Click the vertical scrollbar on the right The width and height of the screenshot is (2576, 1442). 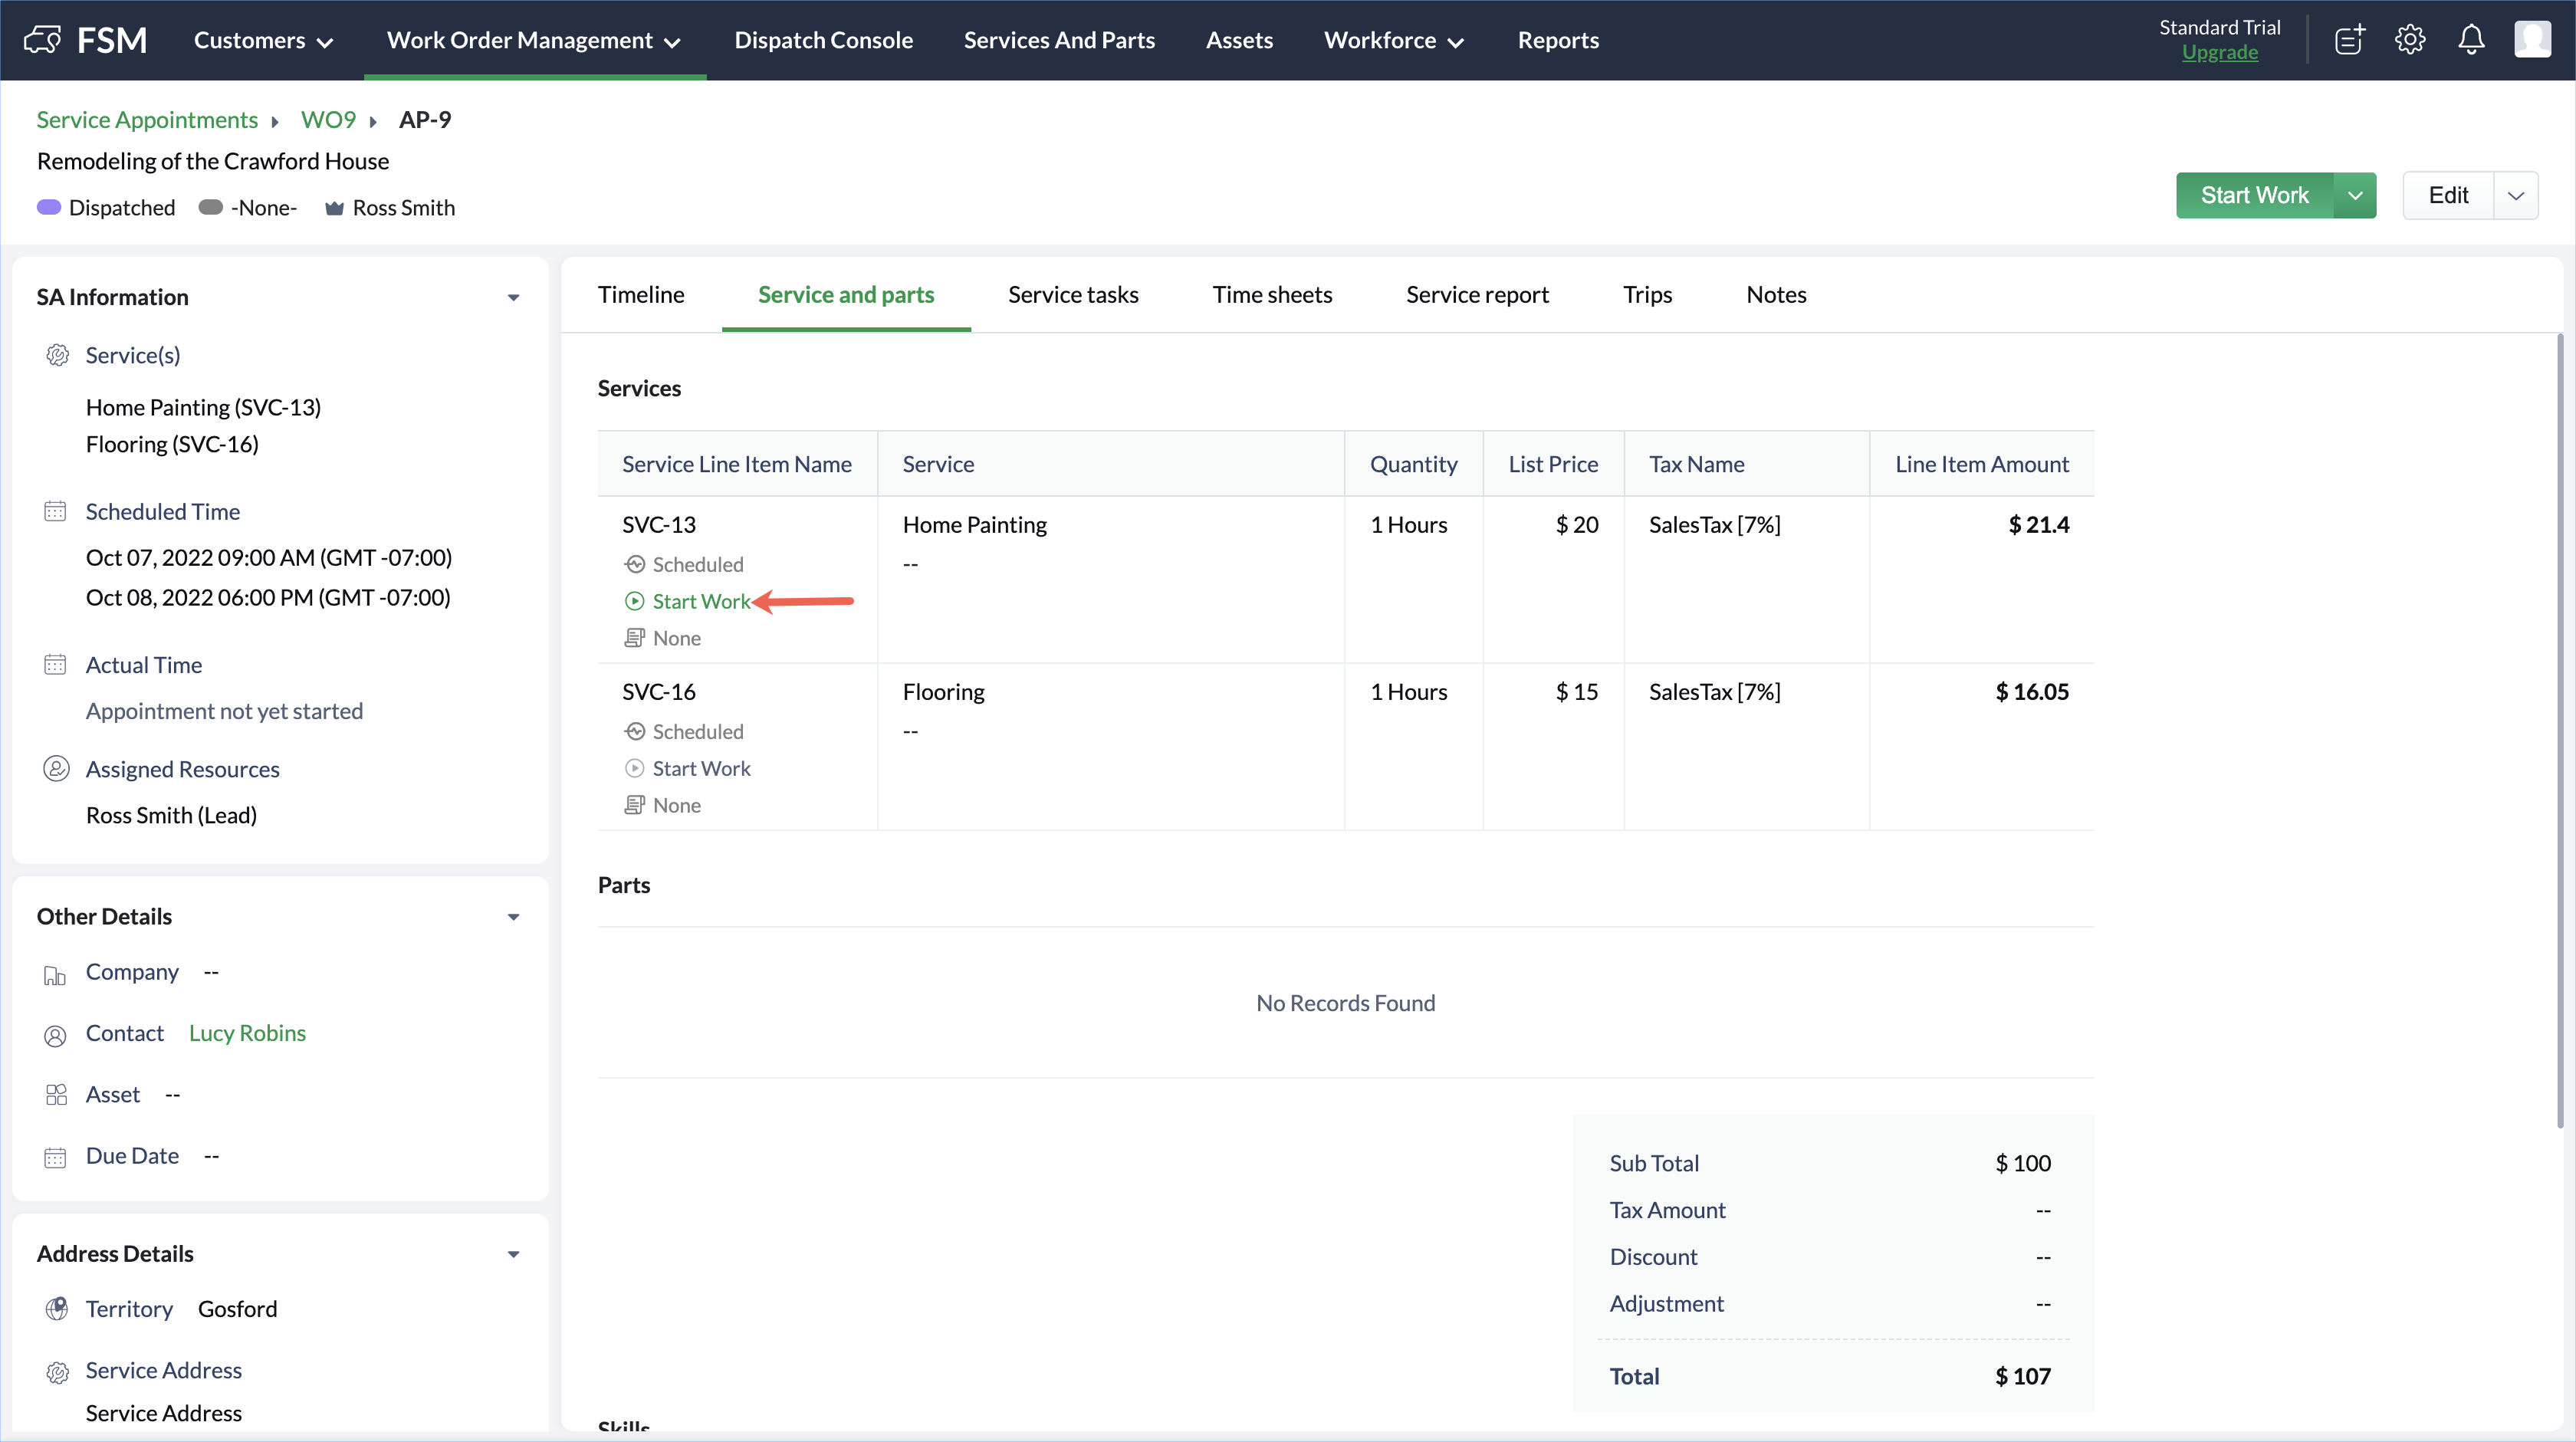click(x=2560, y=730)
